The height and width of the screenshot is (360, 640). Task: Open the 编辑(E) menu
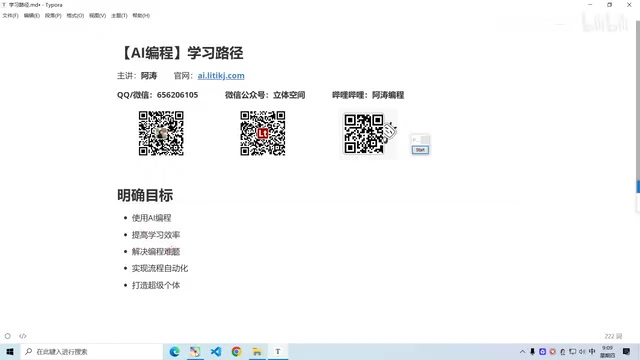coord(31,16)
